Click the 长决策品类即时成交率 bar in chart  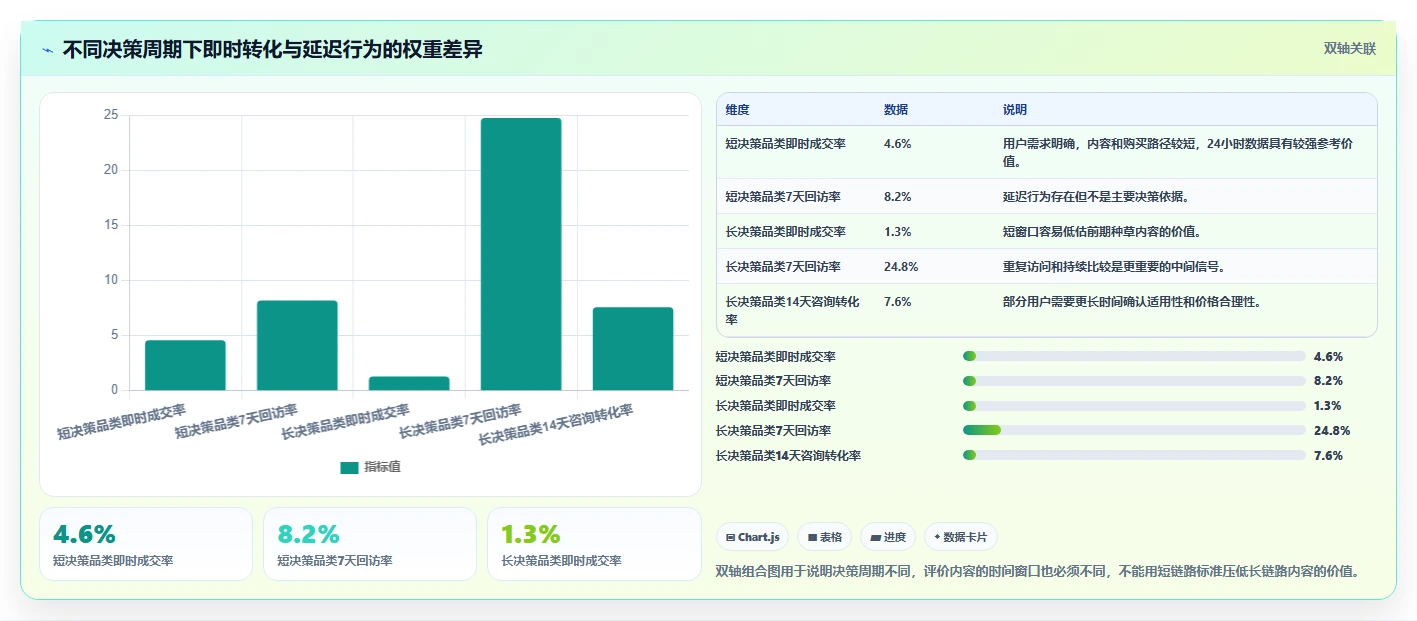tap(409, 383)
